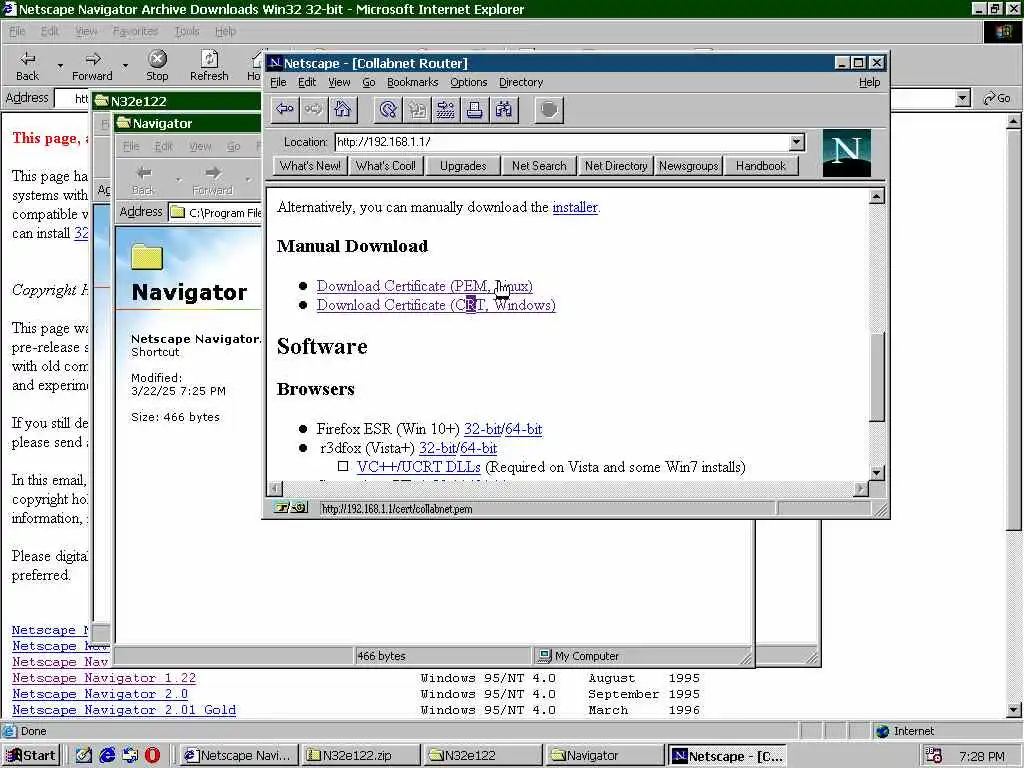Viewport: 1024px width, 768px height.
Task: Open Netscape's Directory menu
Action: click(x=520, y=82)
